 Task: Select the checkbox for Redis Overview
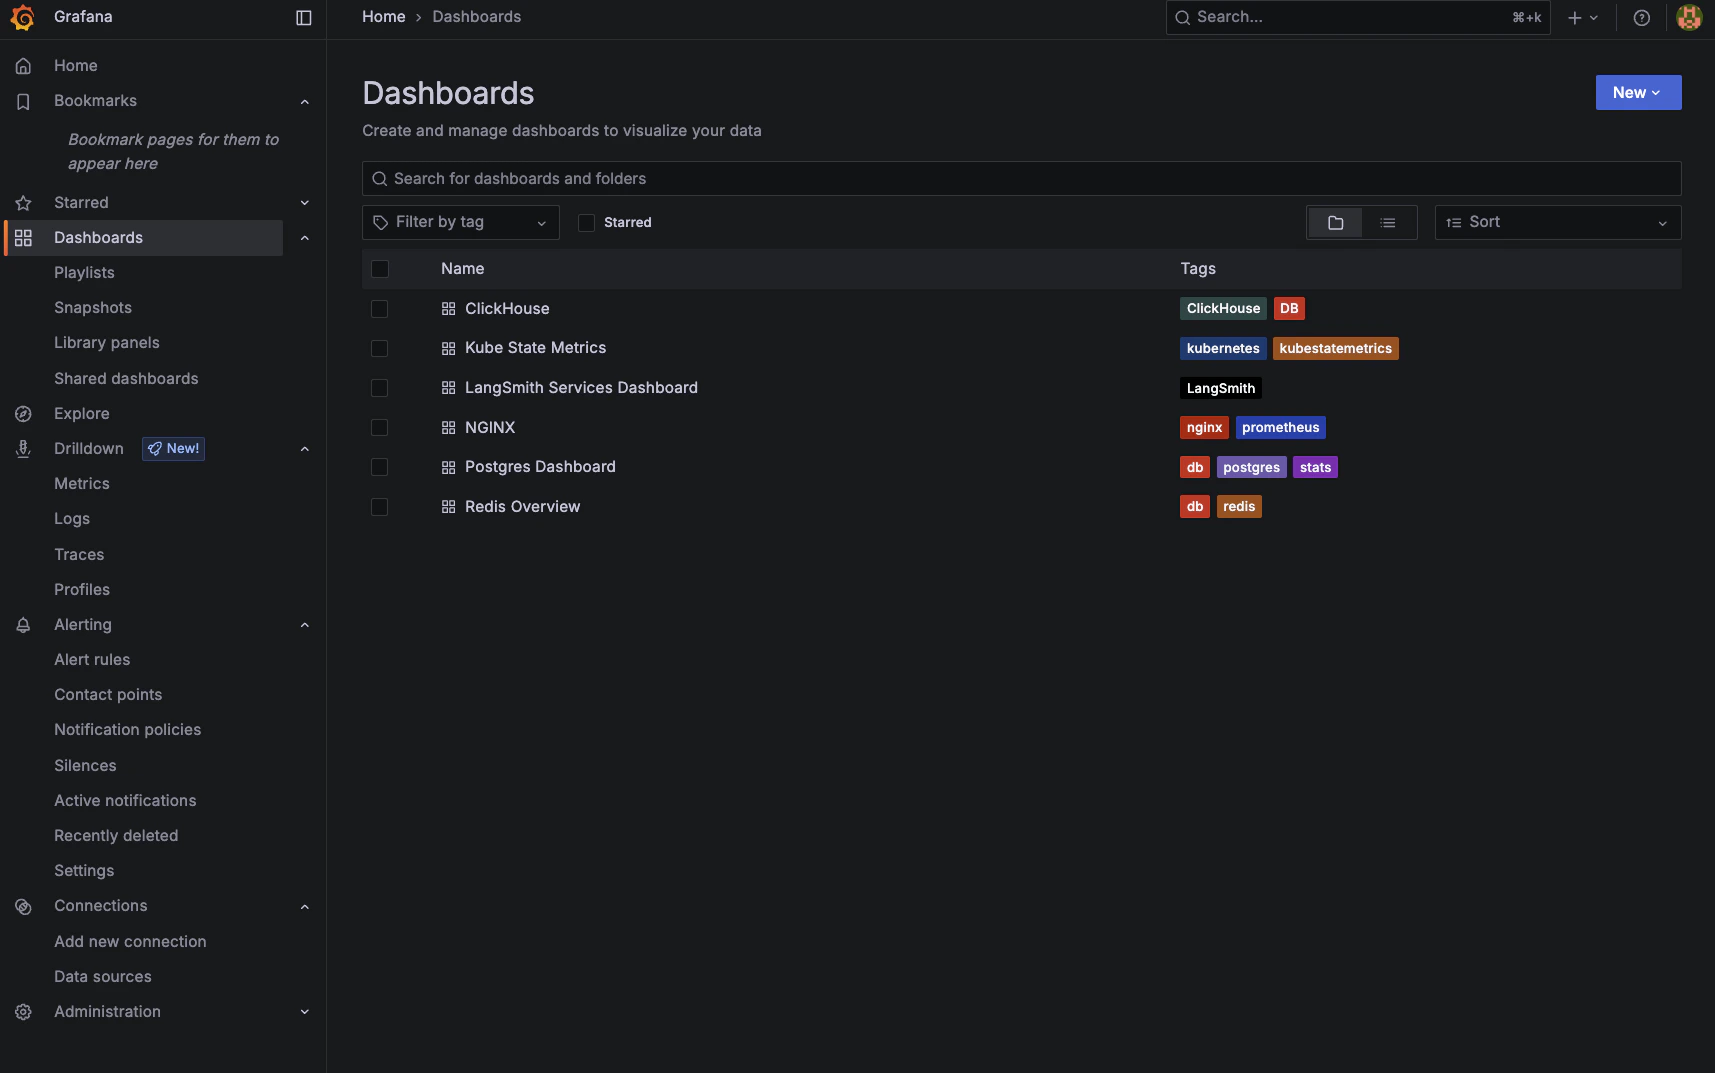coord(380,507)
